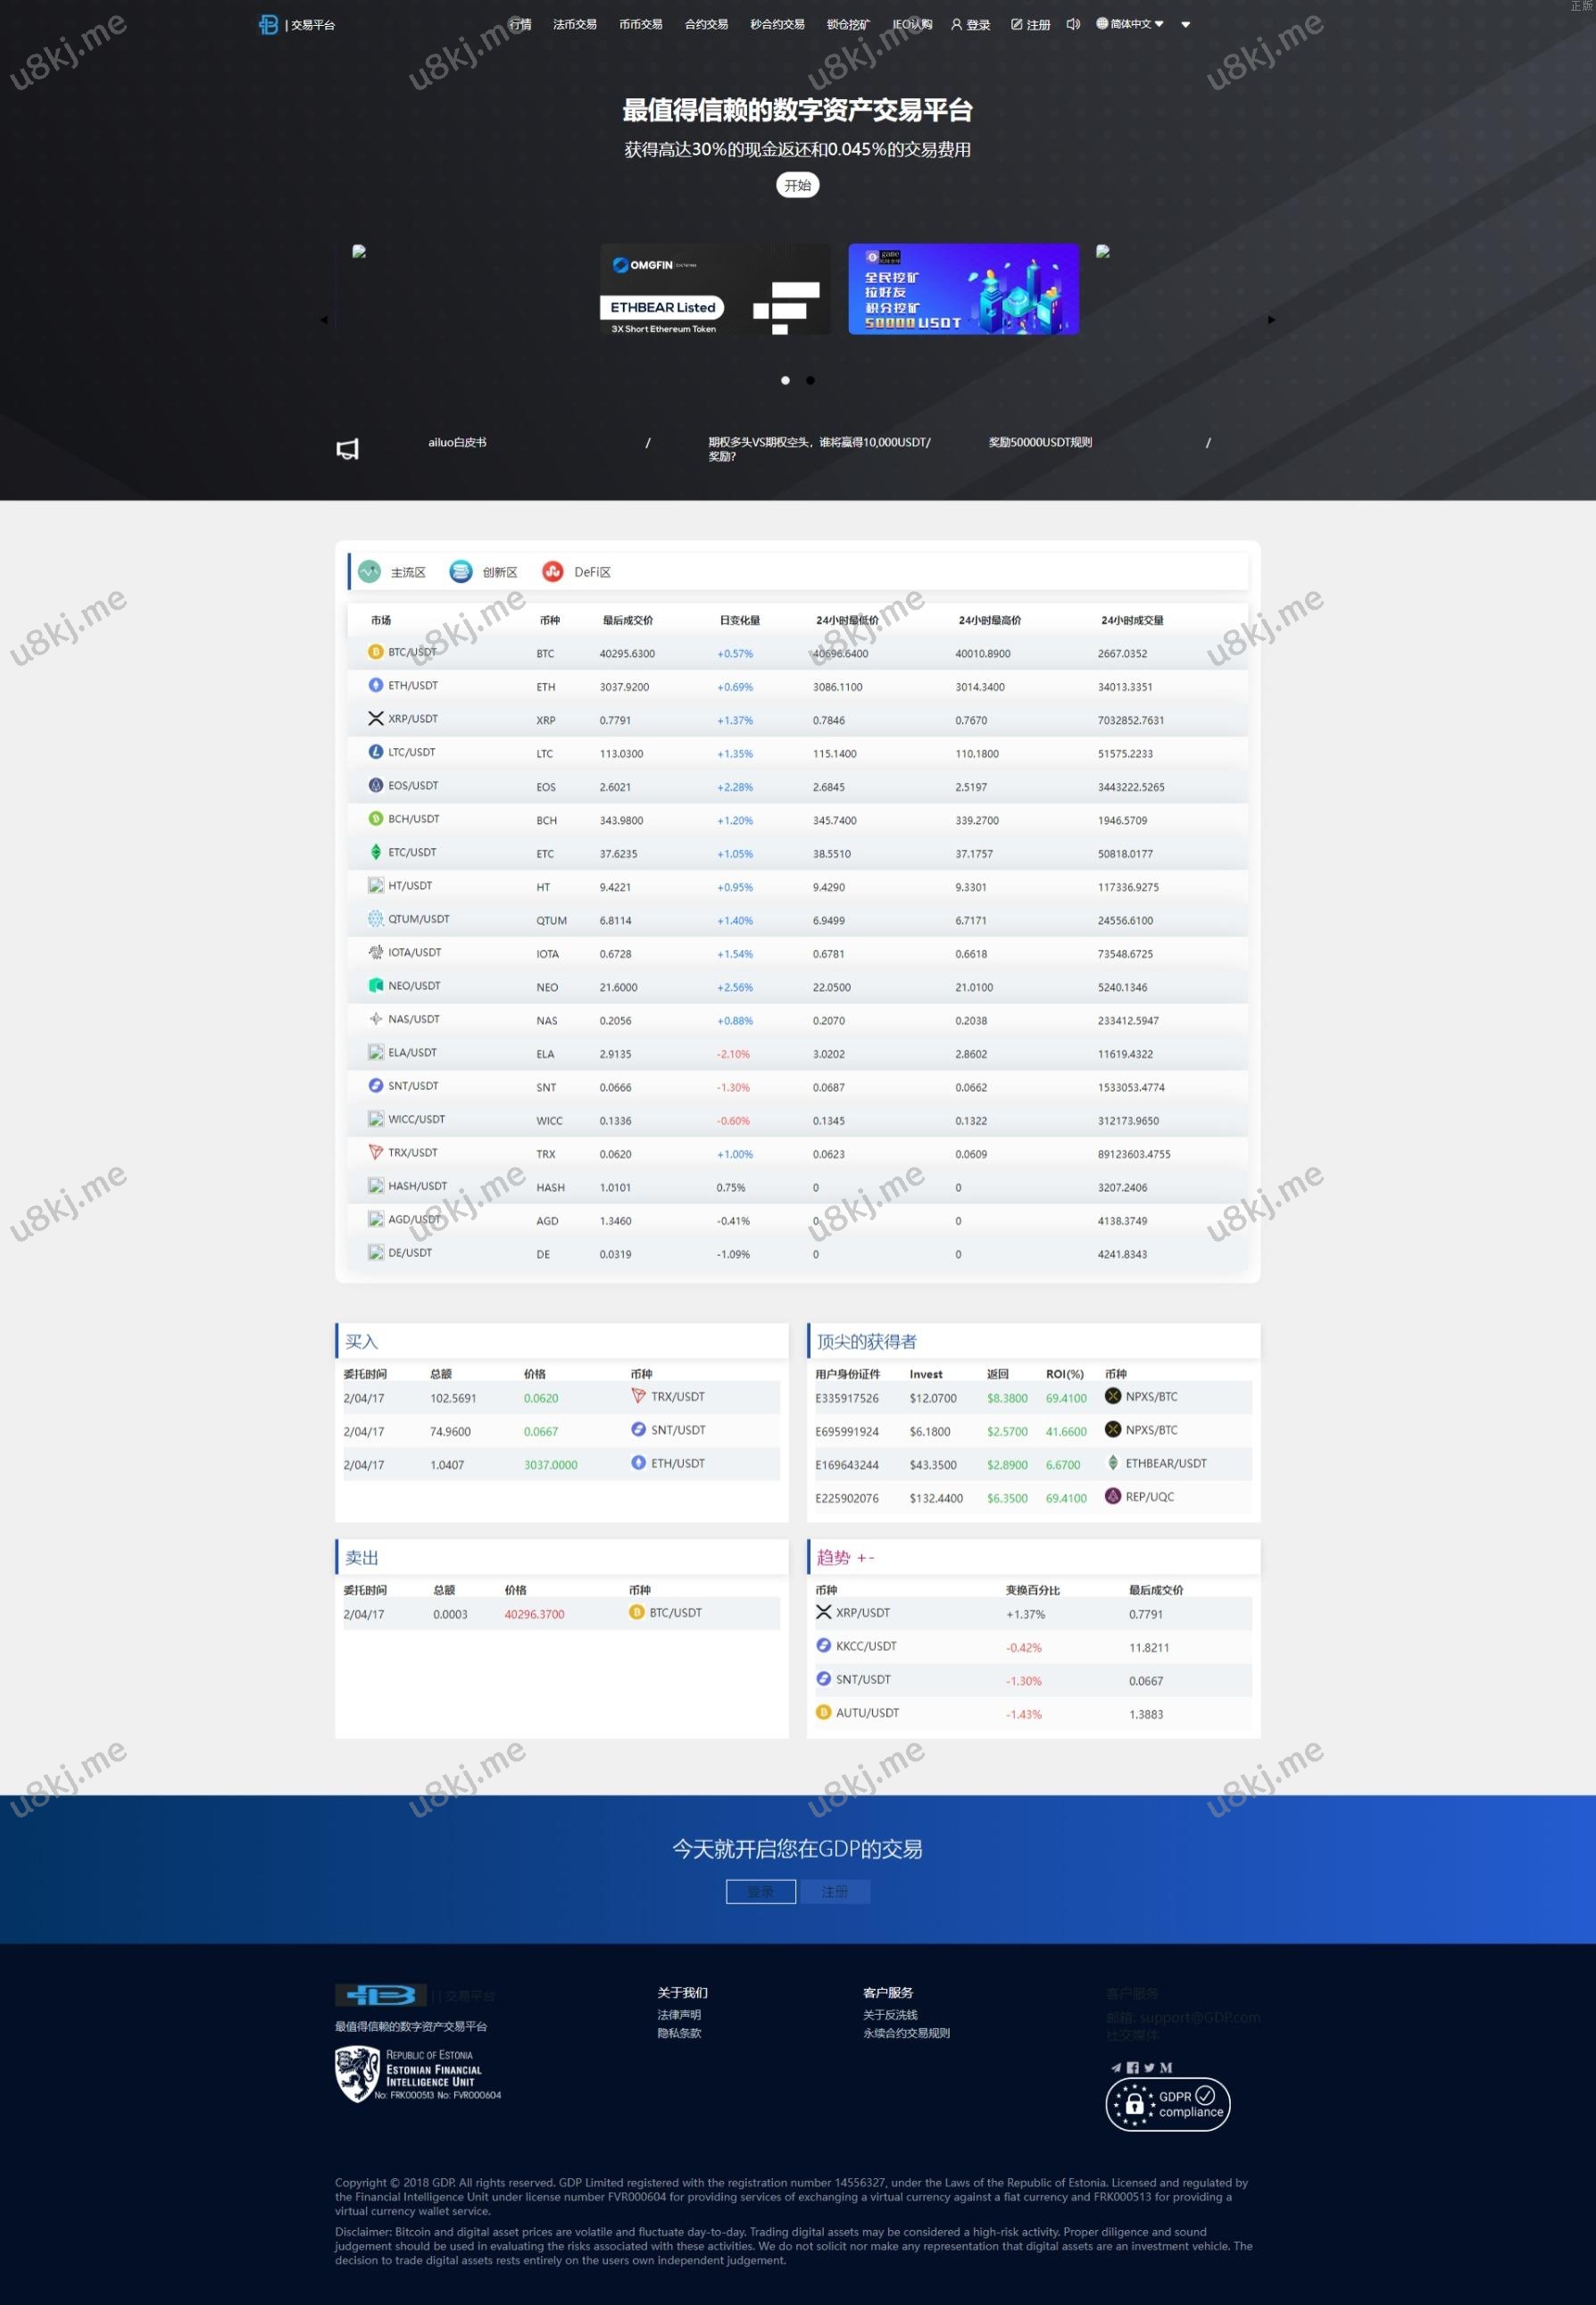Click the announcement megaphone icon
This screenshot has width=1596, height=2305.
347,449
